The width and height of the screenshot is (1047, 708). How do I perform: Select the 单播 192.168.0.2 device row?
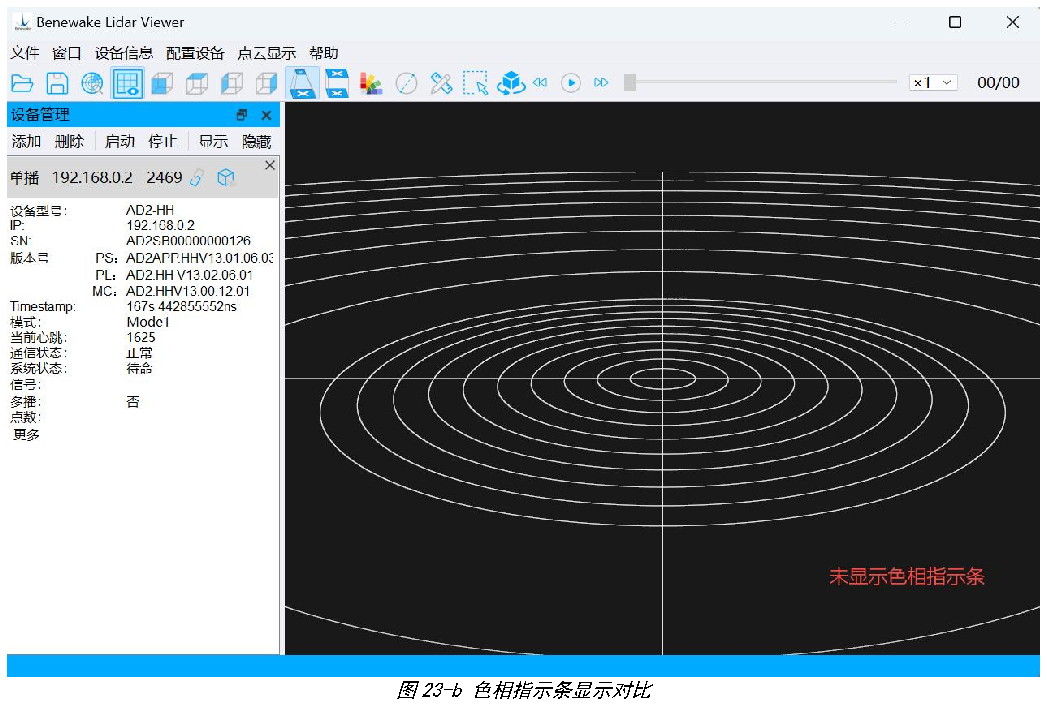pos(142,178)
